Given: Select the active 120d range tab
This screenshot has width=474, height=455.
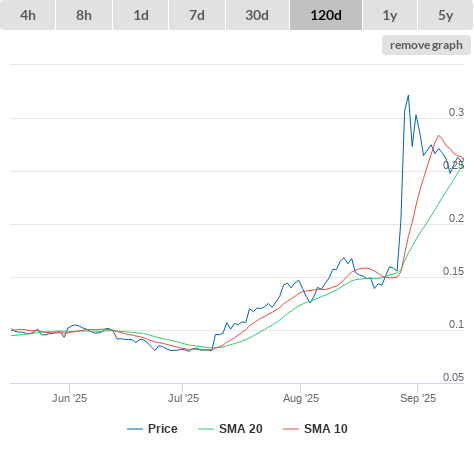Looking at the screenshot, I should click(x=326, y=15).
